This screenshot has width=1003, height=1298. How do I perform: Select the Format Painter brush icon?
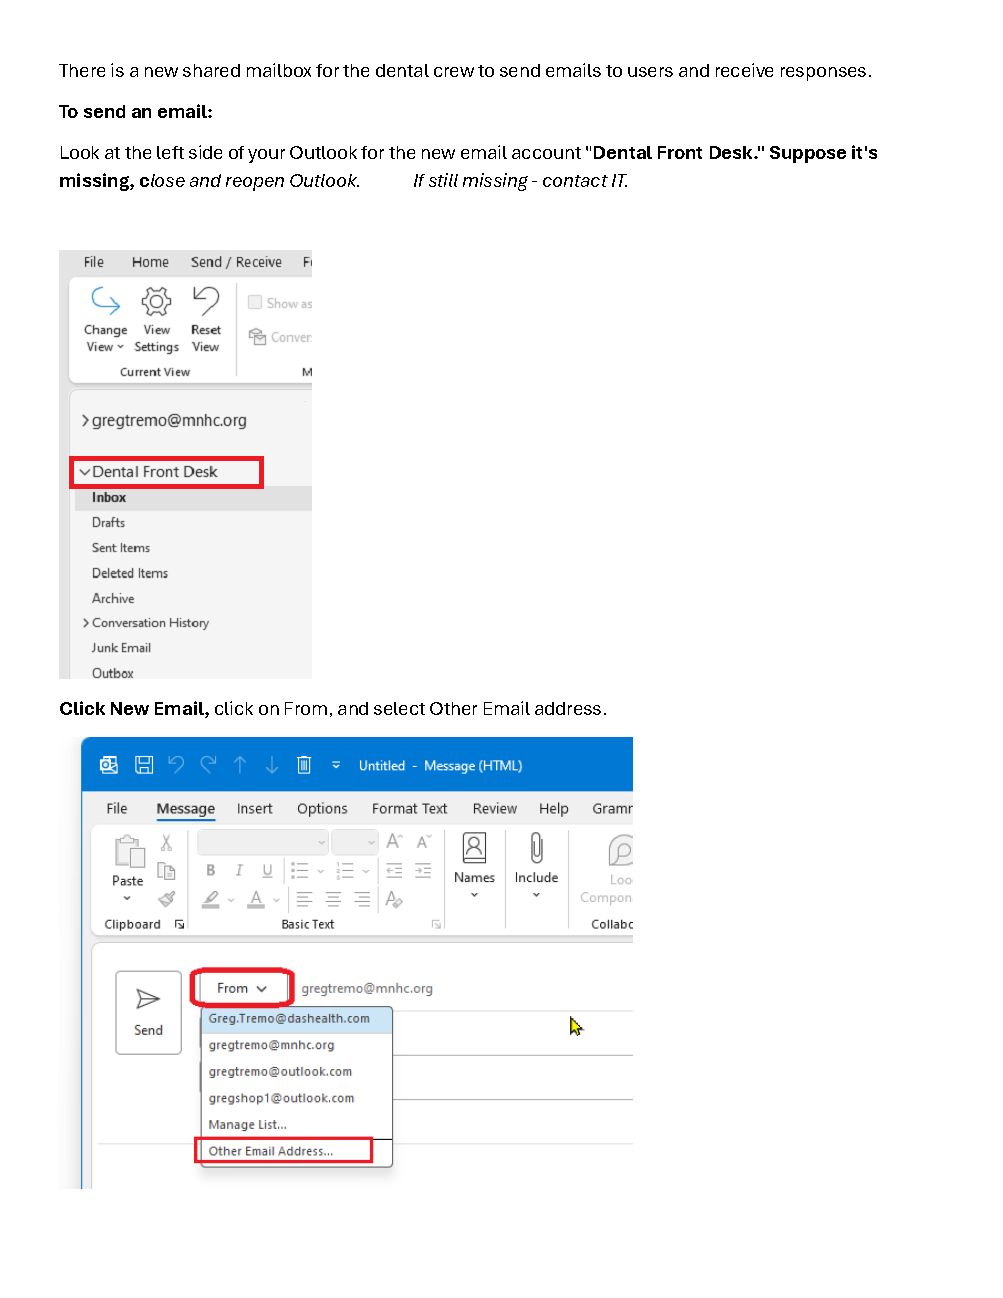click(x=167, y=899)
